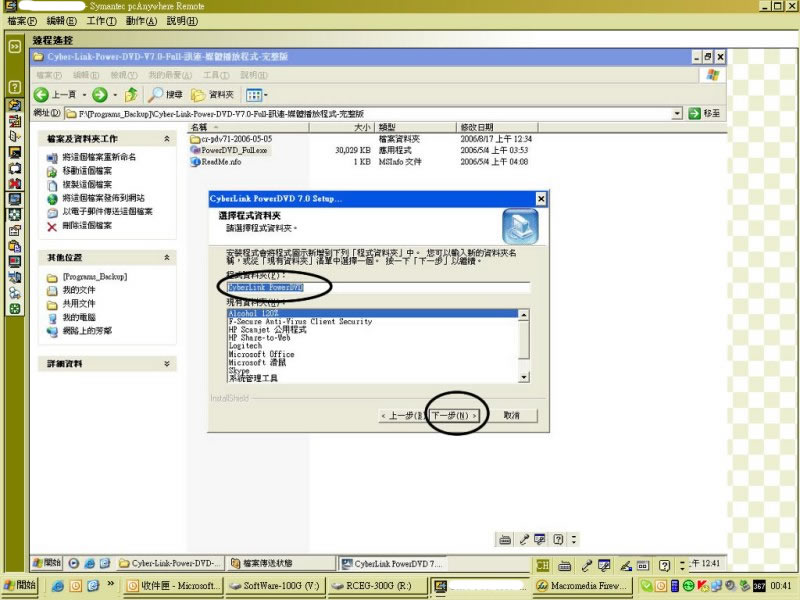Collapse the 檔案及資料夾工作 panel
This screenshot has width=800, height=600.
[x=166, y=139]
